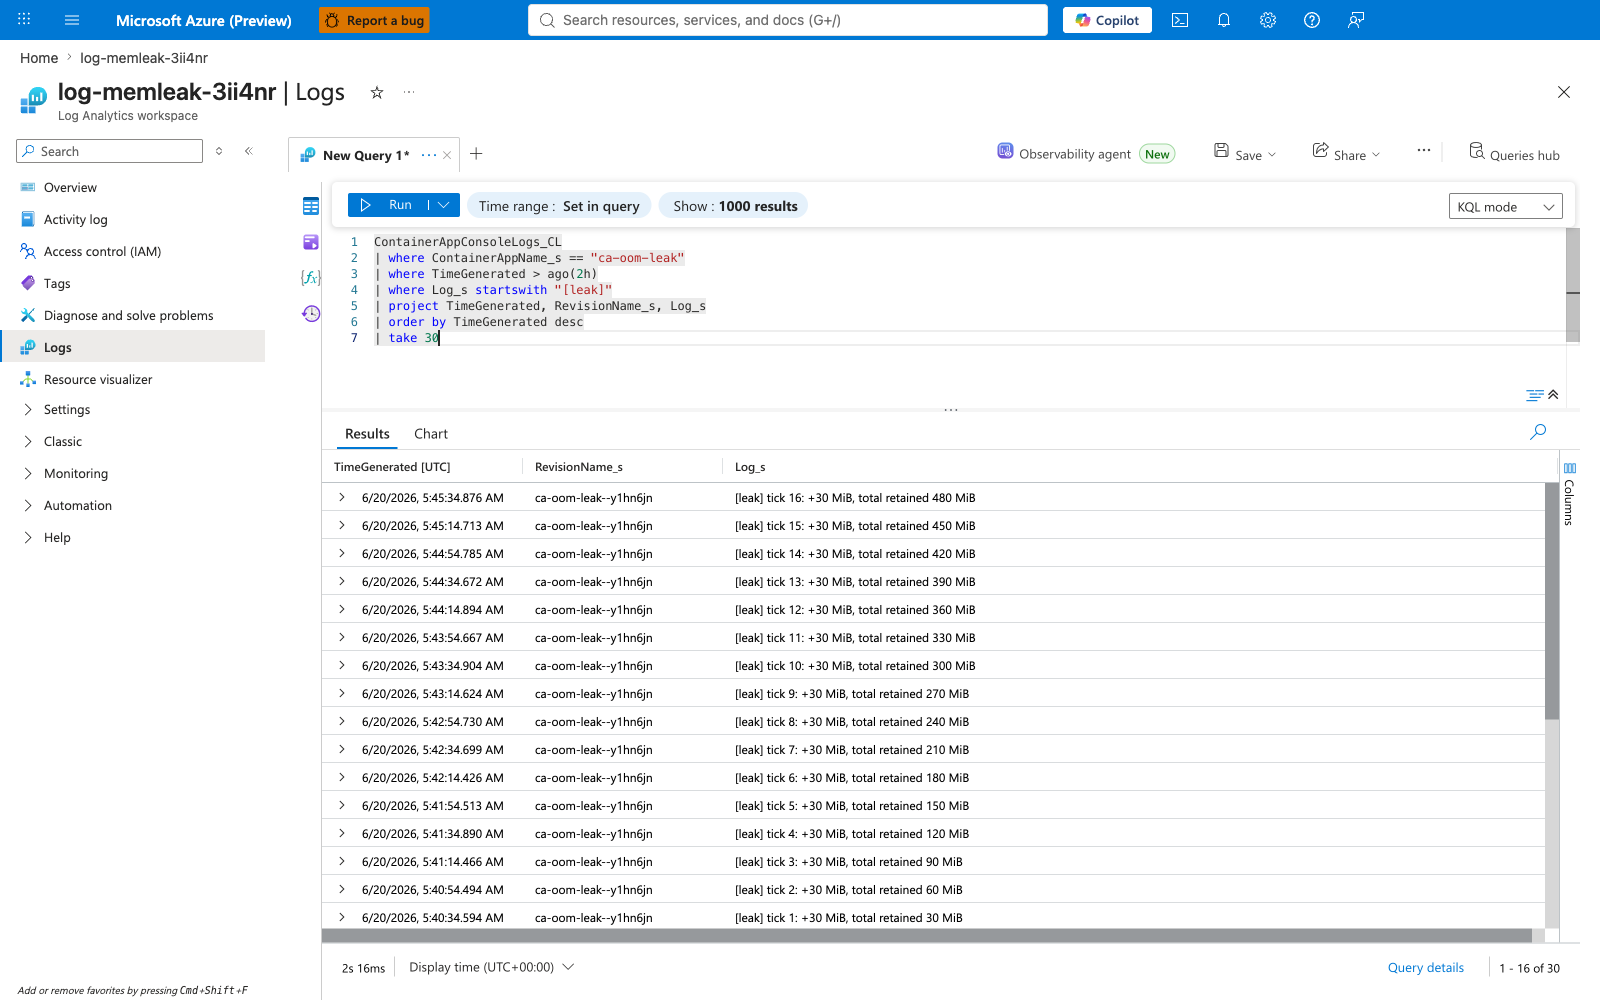
Task: Click the Home breadcrumb link
Action: [x=39, y=58]
